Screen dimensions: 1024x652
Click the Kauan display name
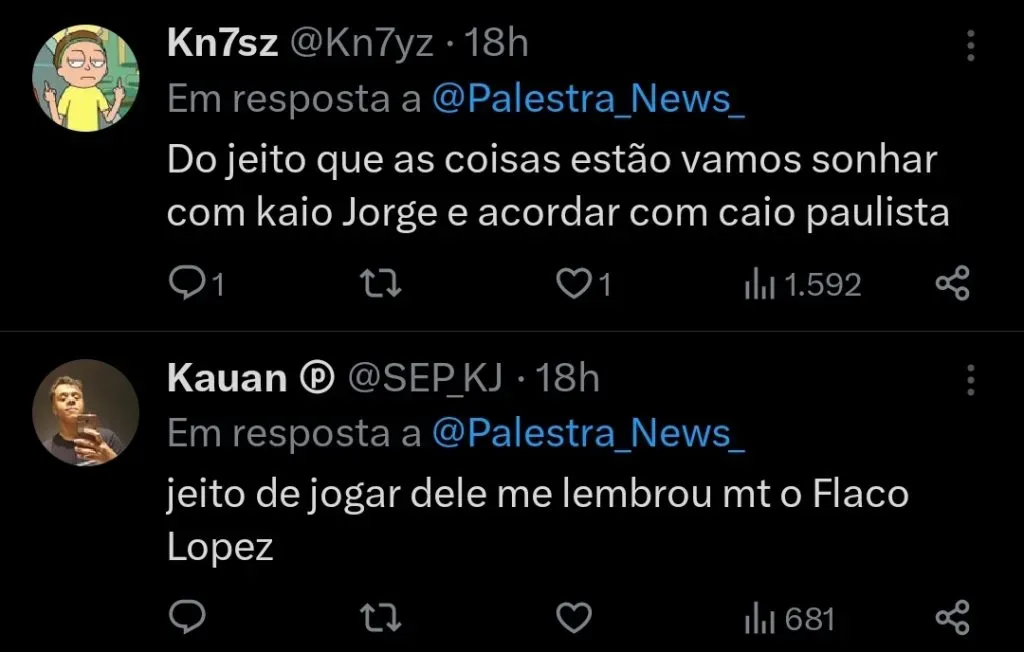[226, 378]
